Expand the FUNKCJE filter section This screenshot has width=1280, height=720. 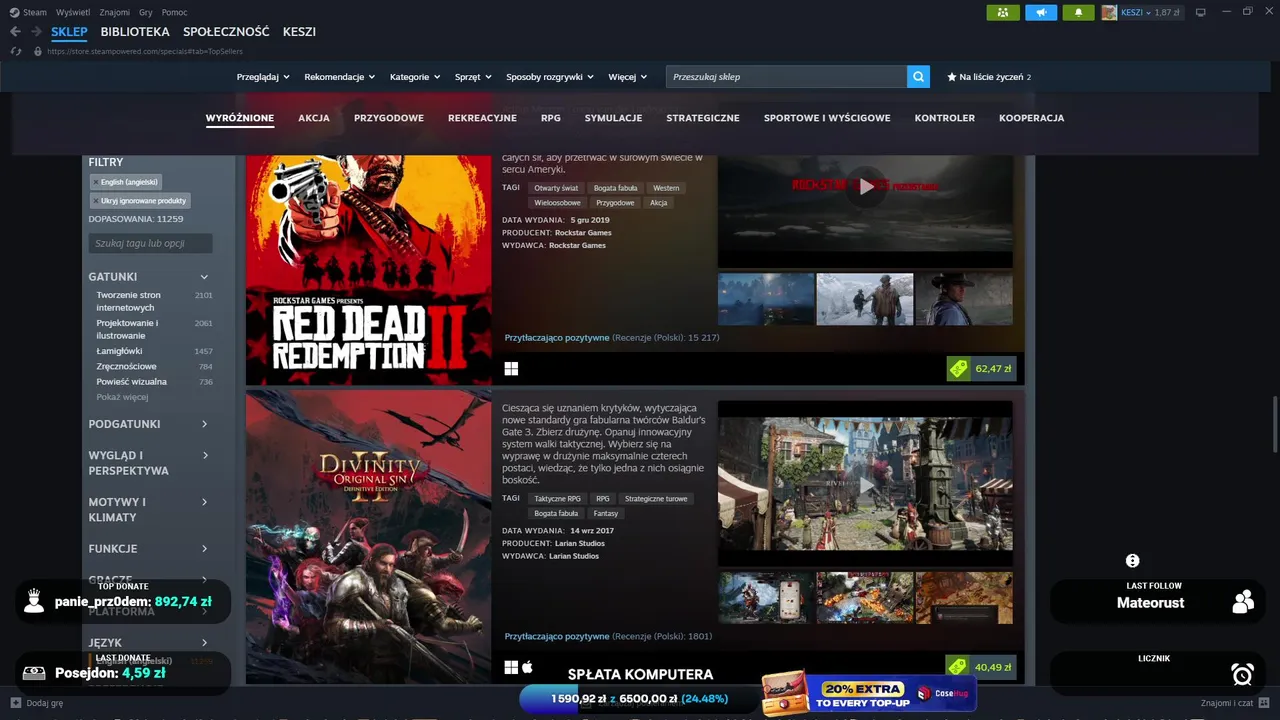(204, 549)
